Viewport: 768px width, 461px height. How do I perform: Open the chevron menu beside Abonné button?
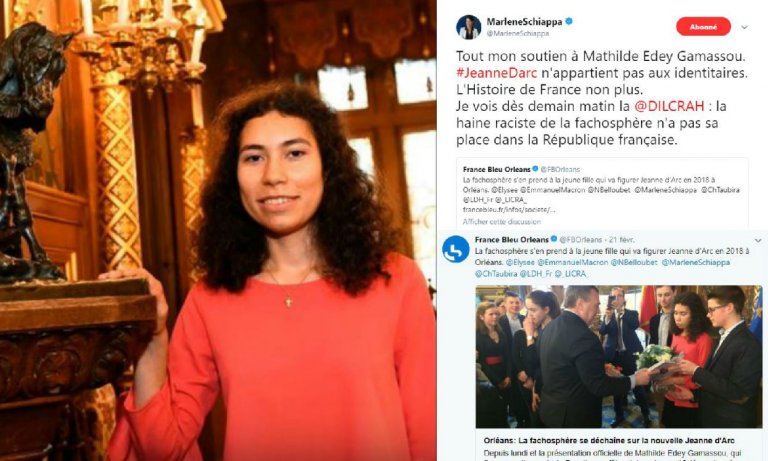744,27
